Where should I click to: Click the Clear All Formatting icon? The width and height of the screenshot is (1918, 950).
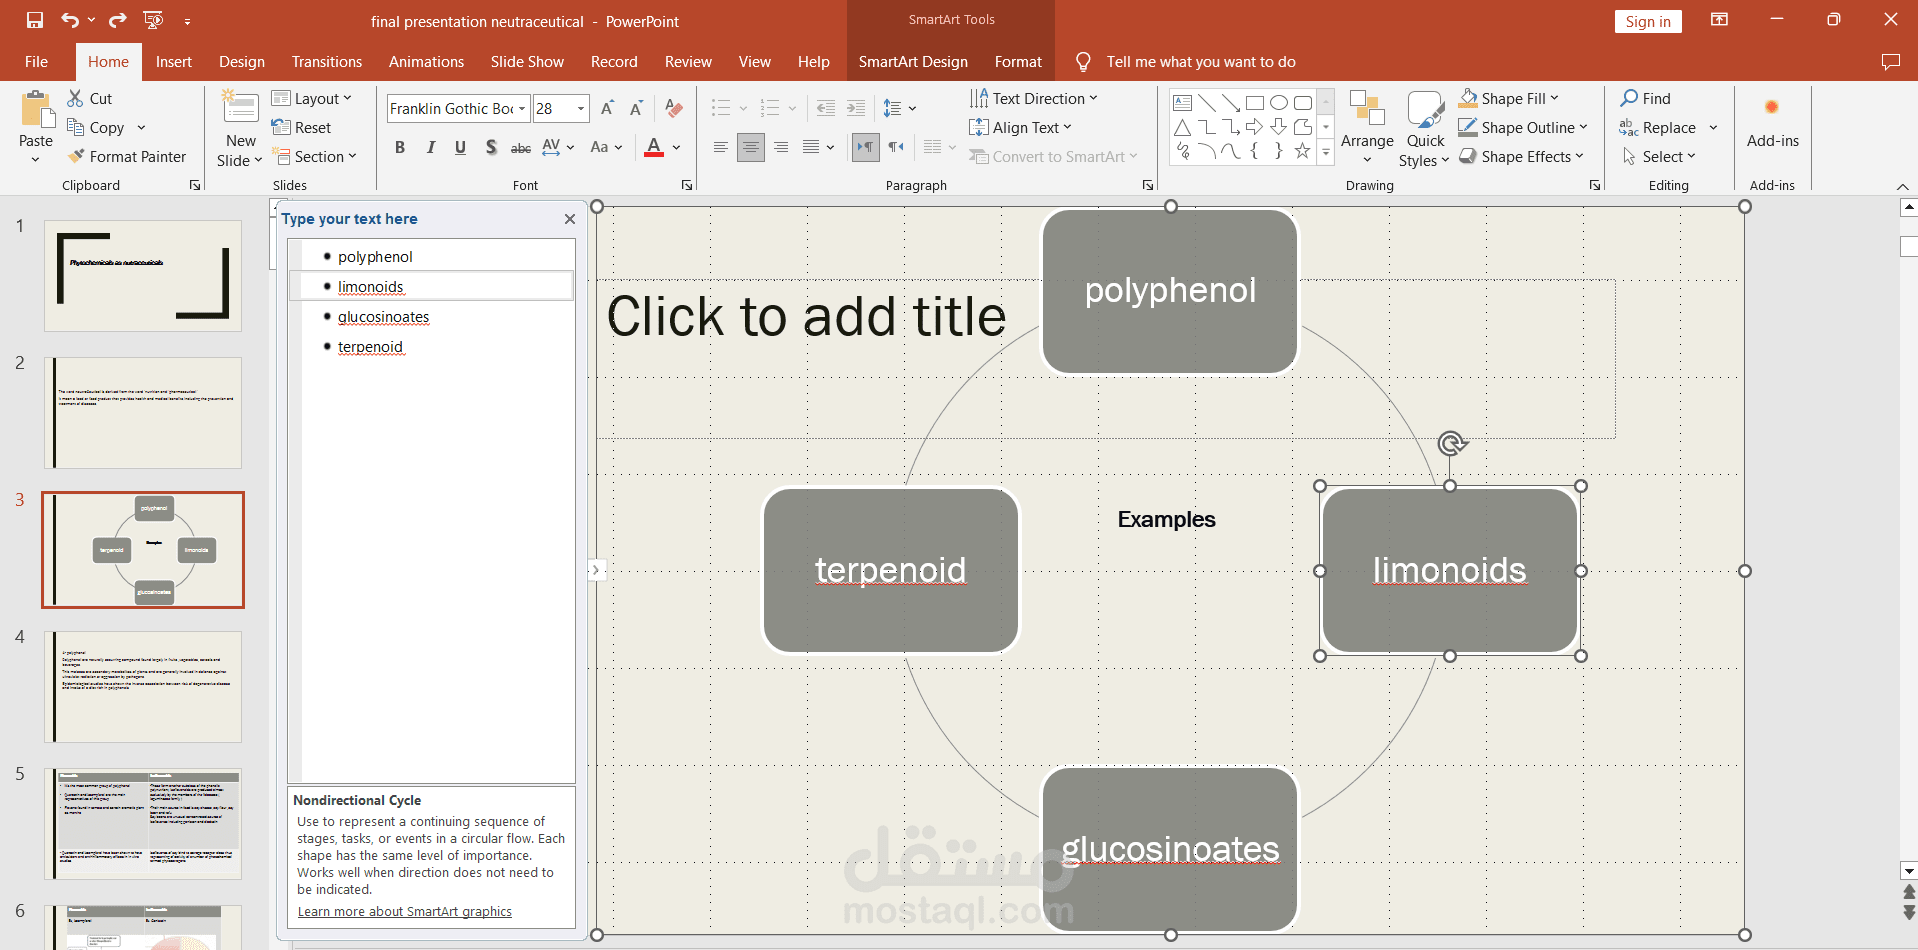(674, 108)
